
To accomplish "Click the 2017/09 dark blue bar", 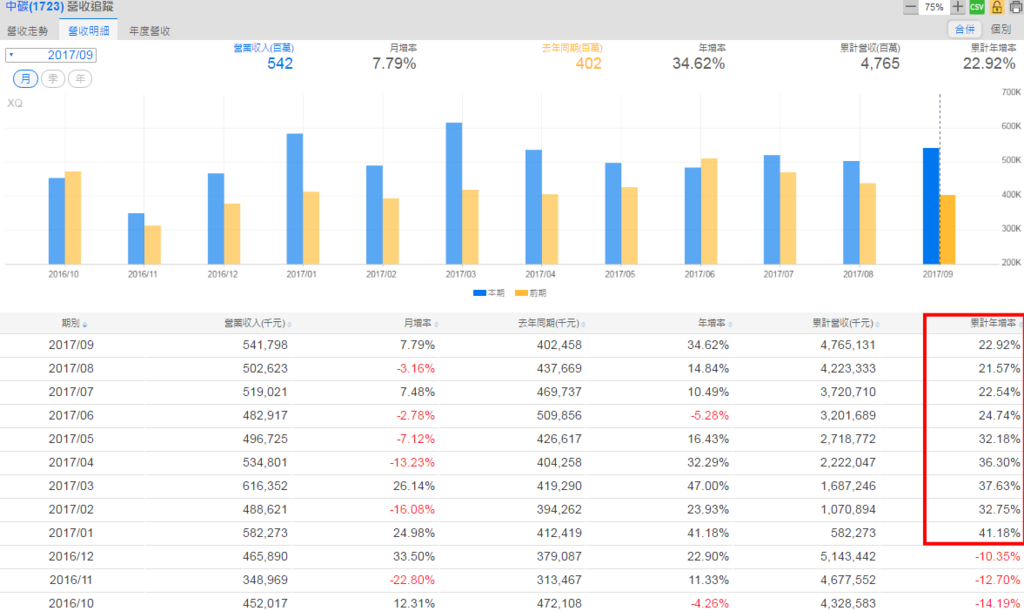I will pos(931,206).
